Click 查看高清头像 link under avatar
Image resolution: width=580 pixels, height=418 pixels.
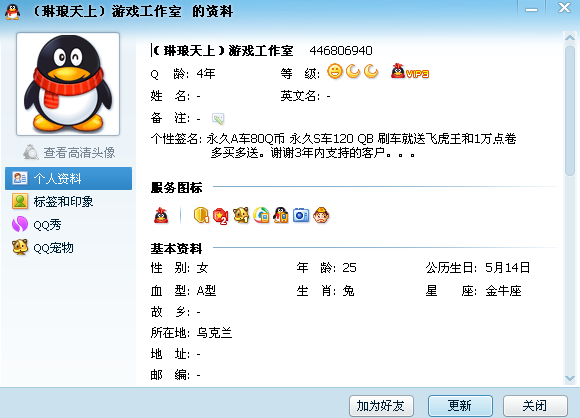(x=69, y=152)
